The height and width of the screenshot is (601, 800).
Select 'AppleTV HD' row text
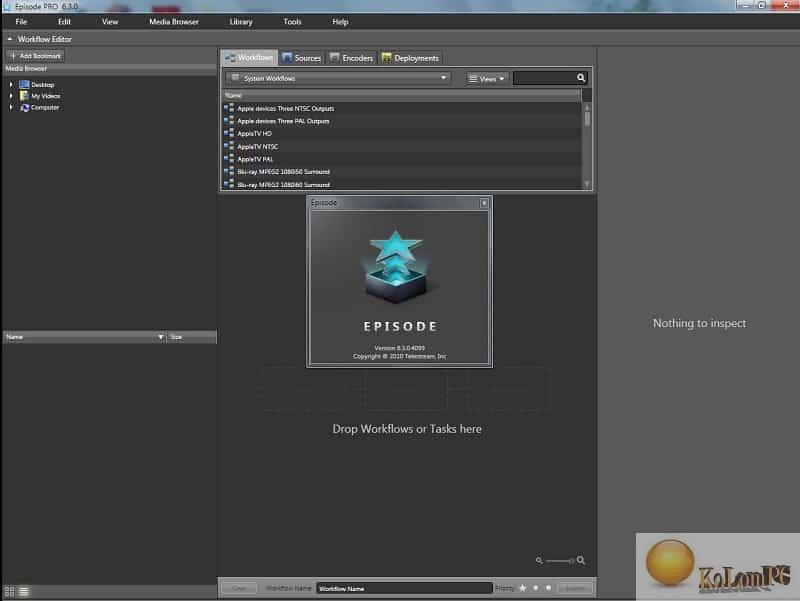[x=255, y=134]
